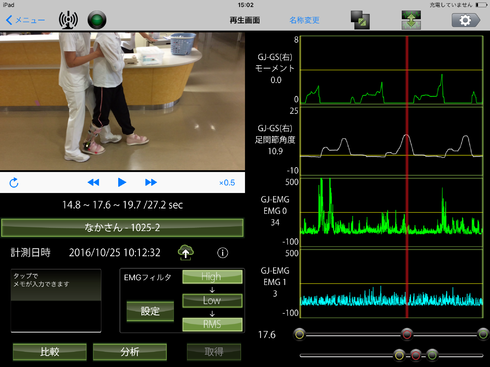Tap 名称変更 to rename recording
Viewport: 490px width, 367px height.
(x=304, y=20)
